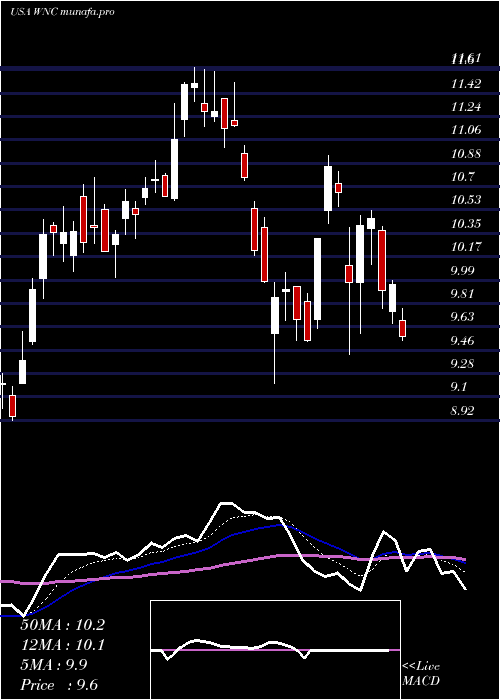Click the '5MA : 9.9' reading
Viewport: 500px width, 700px height.
tap(54, 665)
